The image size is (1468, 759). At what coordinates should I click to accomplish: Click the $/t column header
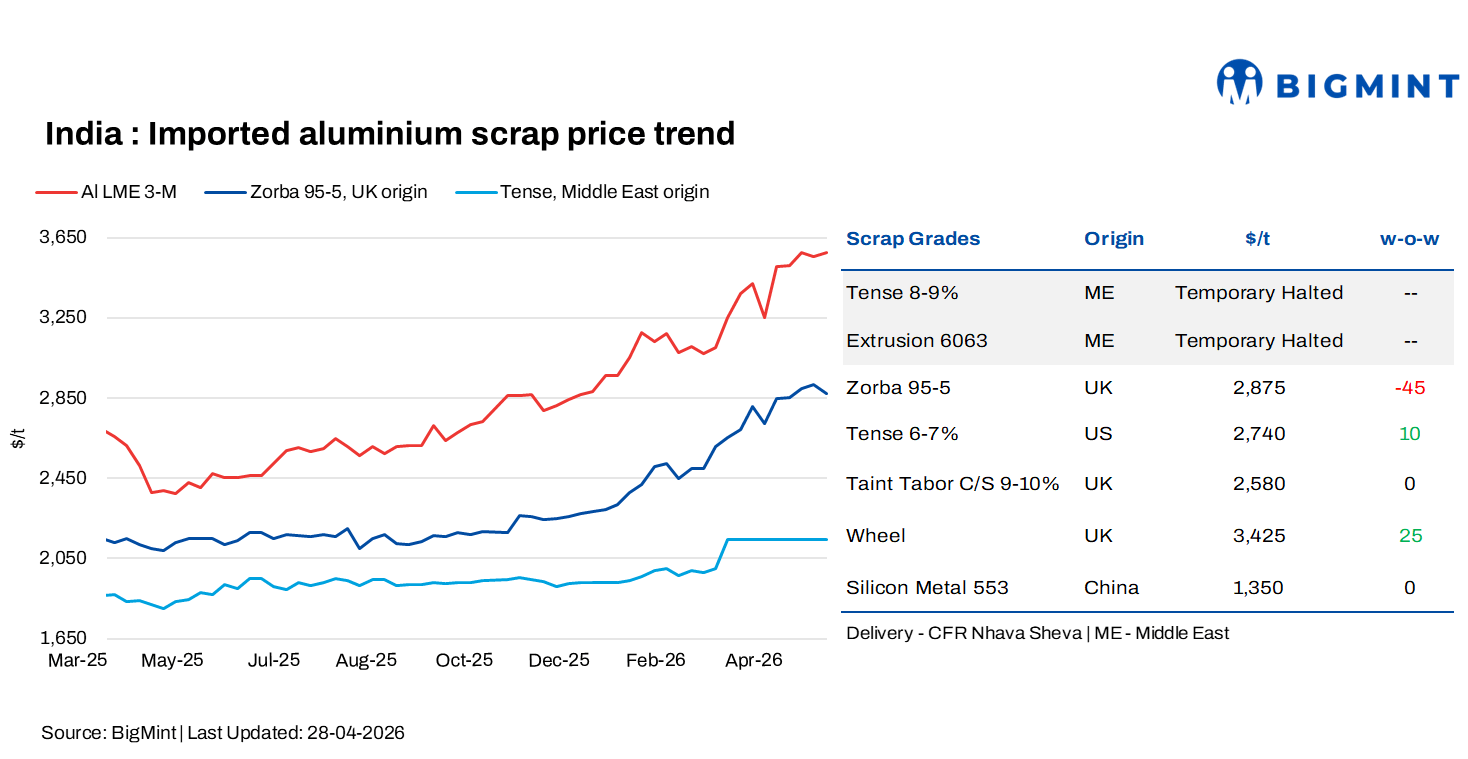1258,239
